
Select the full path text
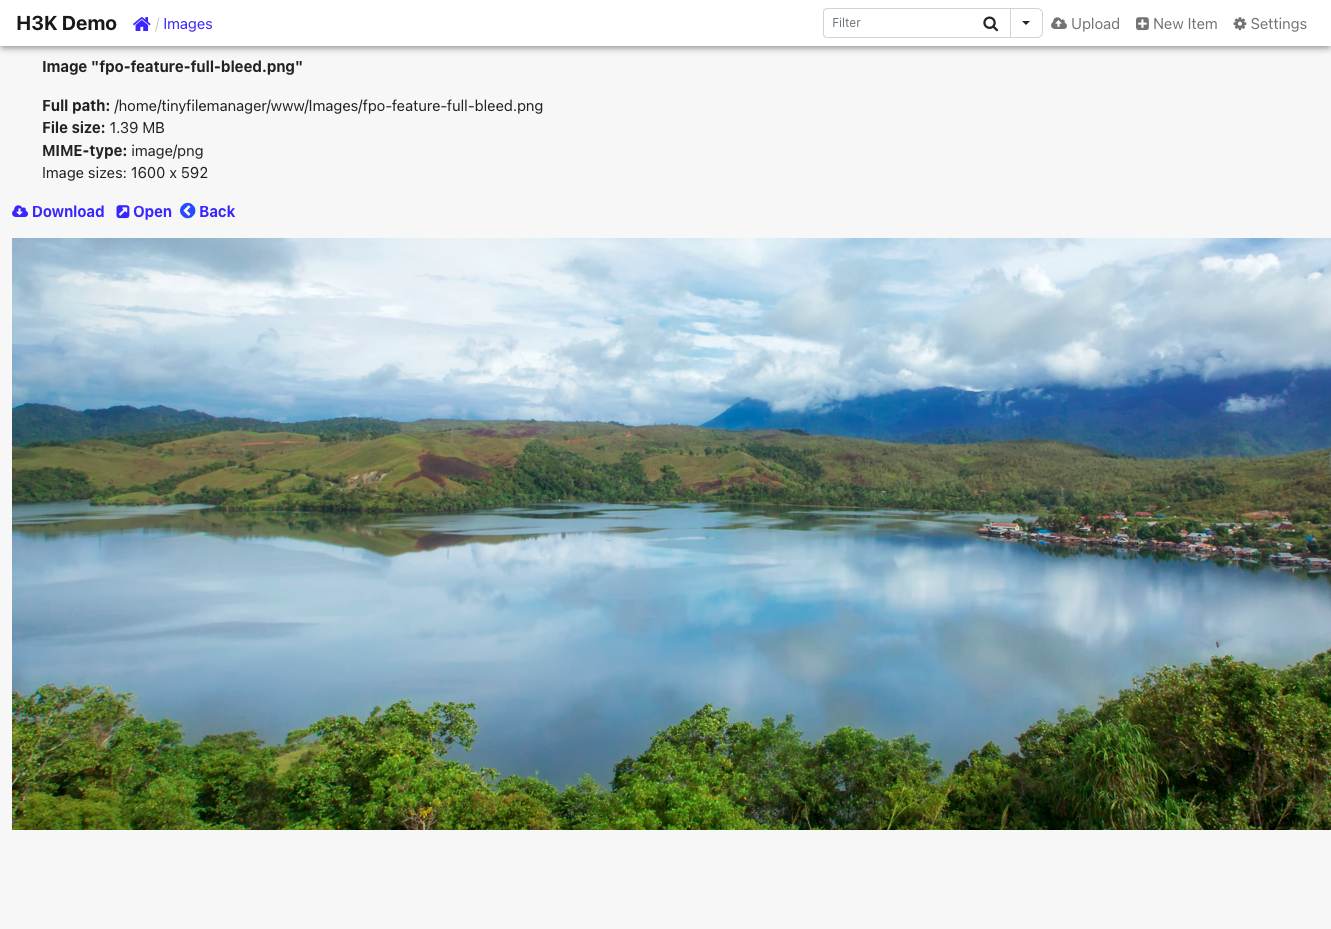pos(293,106)
